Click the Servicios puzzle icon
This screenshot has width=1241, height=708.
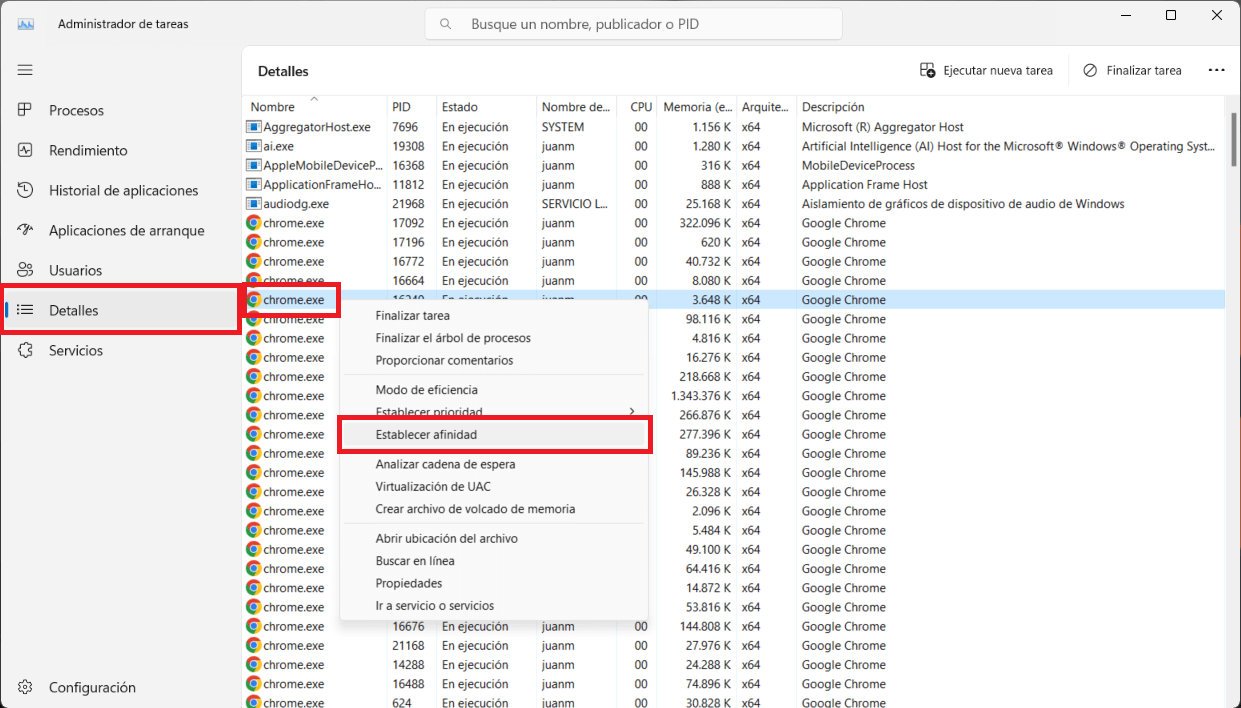pyautogui.click(x=25, y=350)
